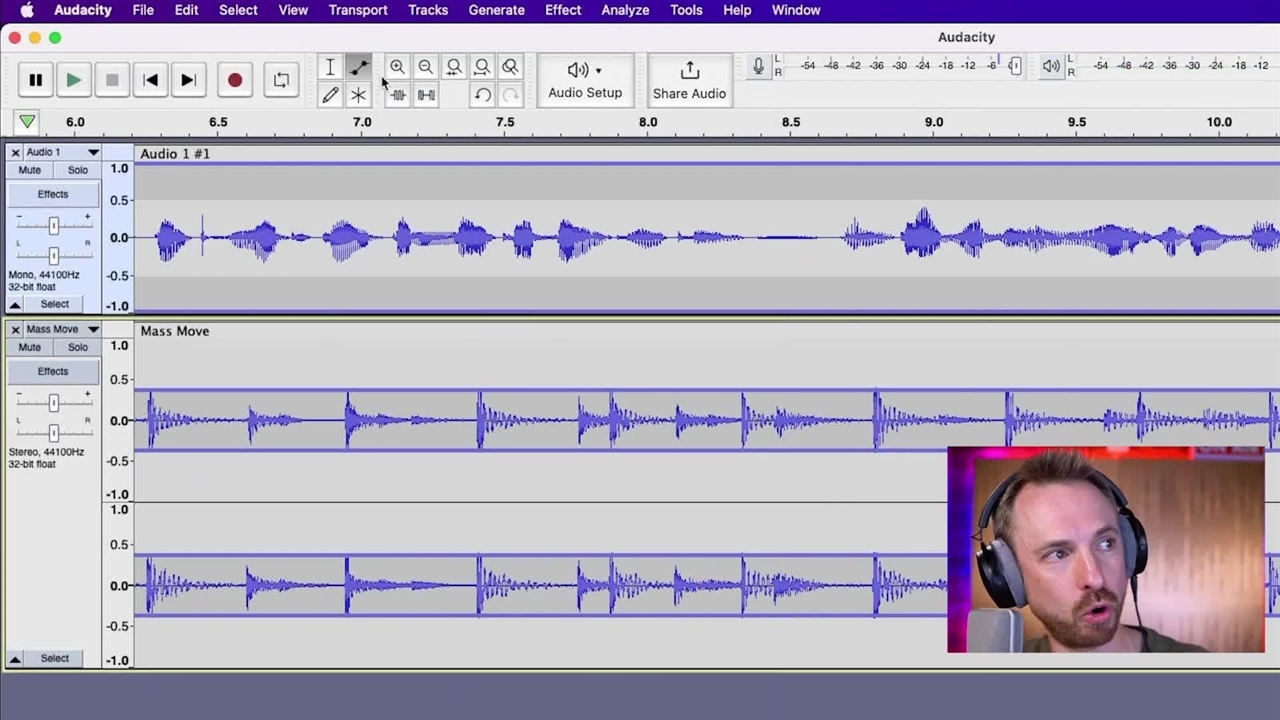The width and height of the screenshot is (1280, 720).
Task: Open the Audio Setup dropdown
Action: tap(585, 80)
